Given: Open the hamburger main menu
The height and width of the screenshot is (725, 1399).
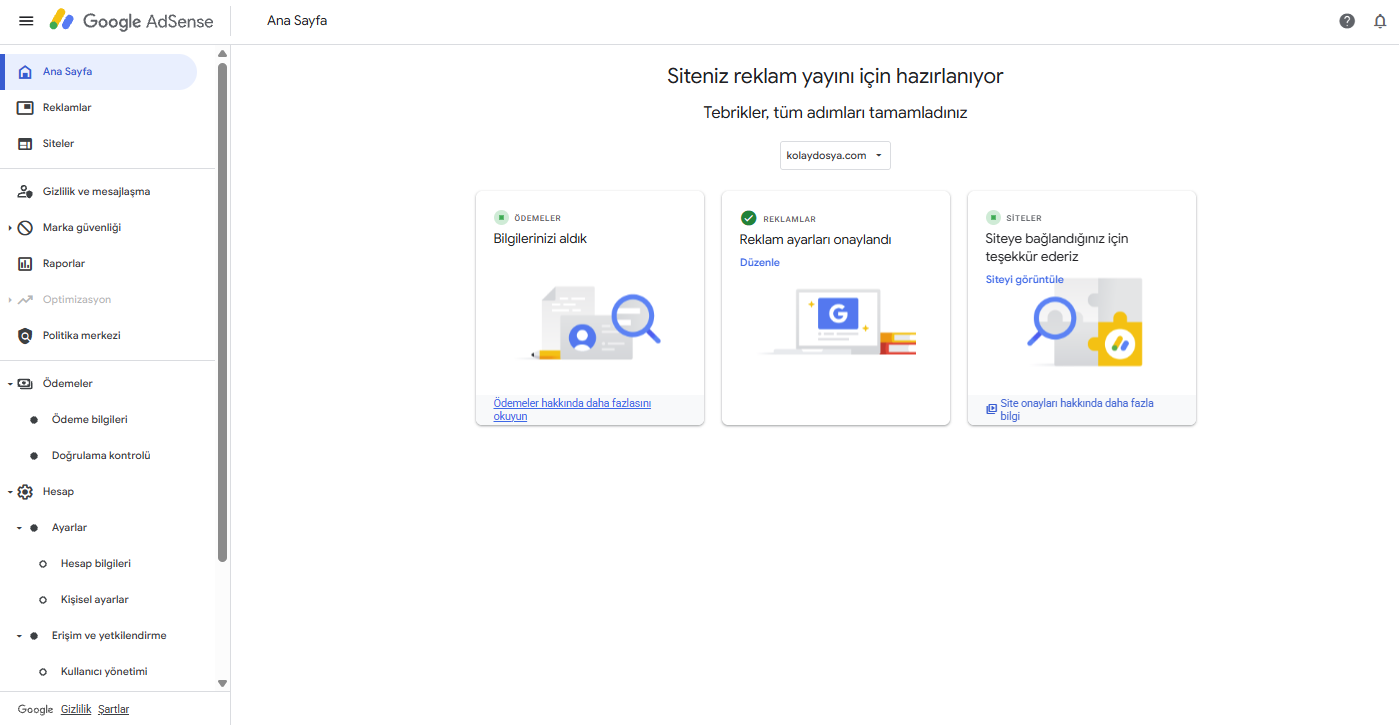Looking at the screenshot, I should click(x=26, y=21).
